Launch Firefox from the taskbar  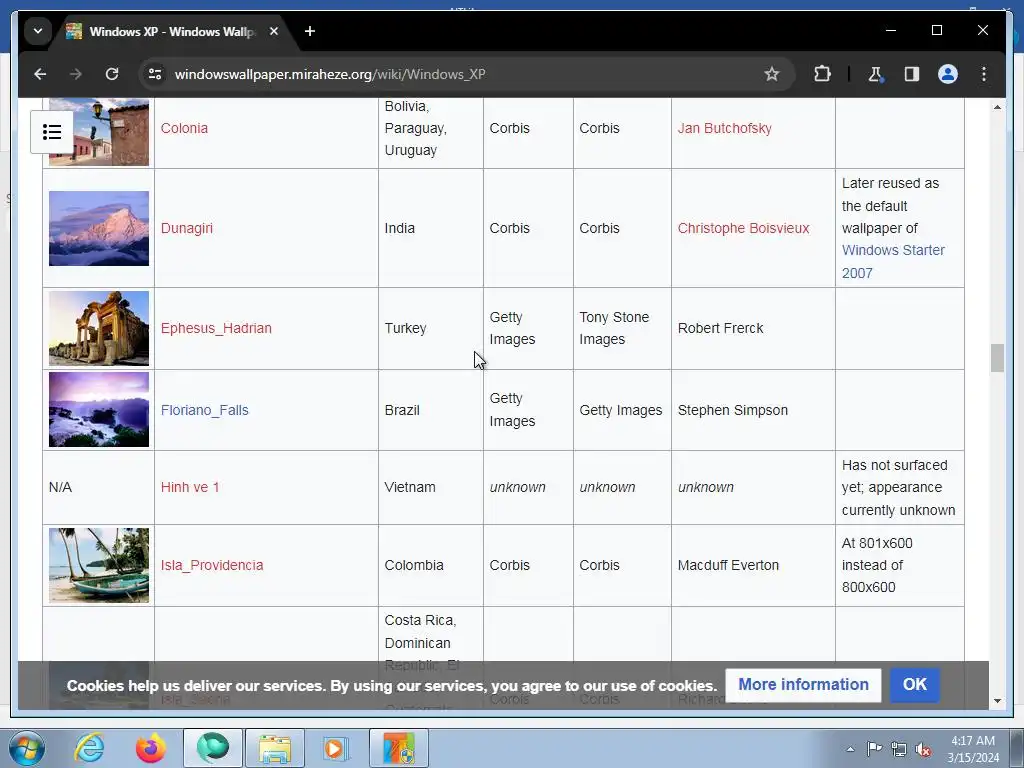point(151,748)
